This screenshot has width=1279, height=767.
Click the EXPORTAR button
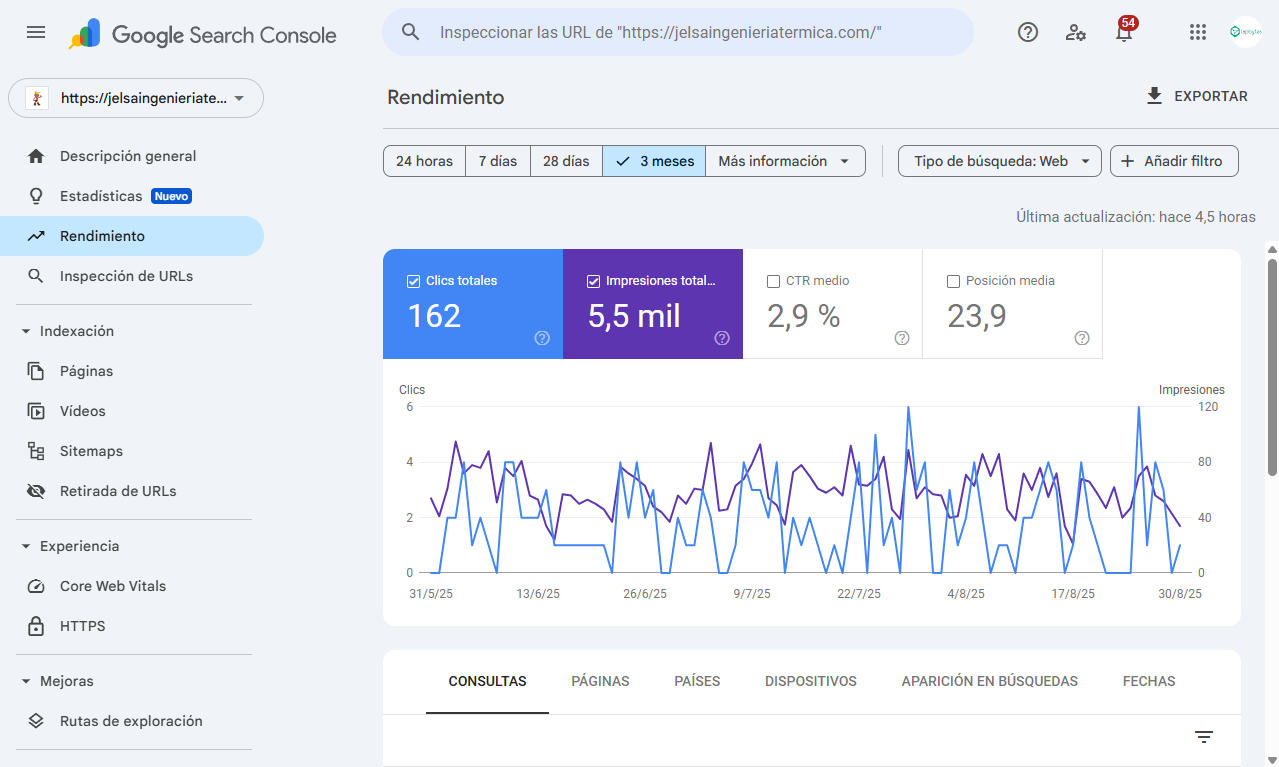[x=1196, y=96]
